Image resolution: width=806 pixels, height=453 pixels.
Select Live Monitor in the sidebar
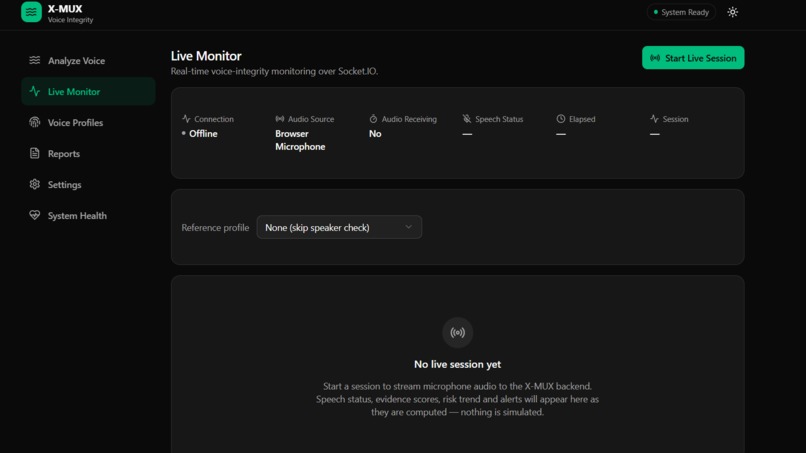[88, 92]
